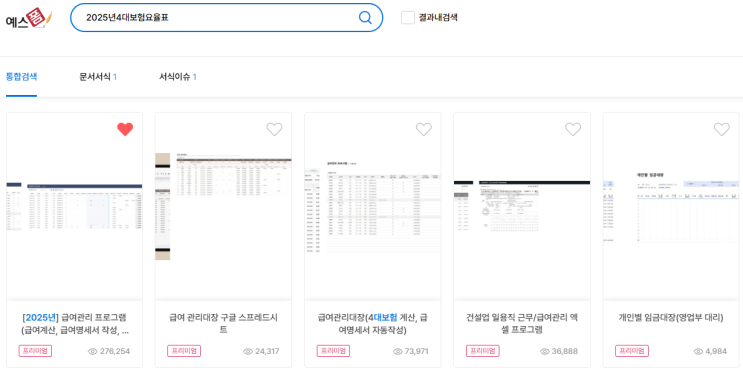Favorite the 급여관리대장(4대보험 계산) card heart

coord(424,129)
